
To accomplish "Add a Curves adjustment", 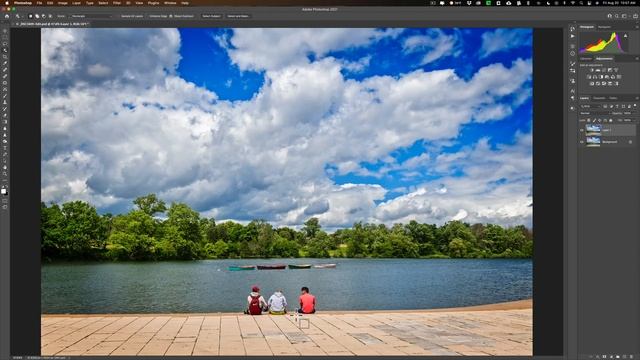I will (604, 70).
